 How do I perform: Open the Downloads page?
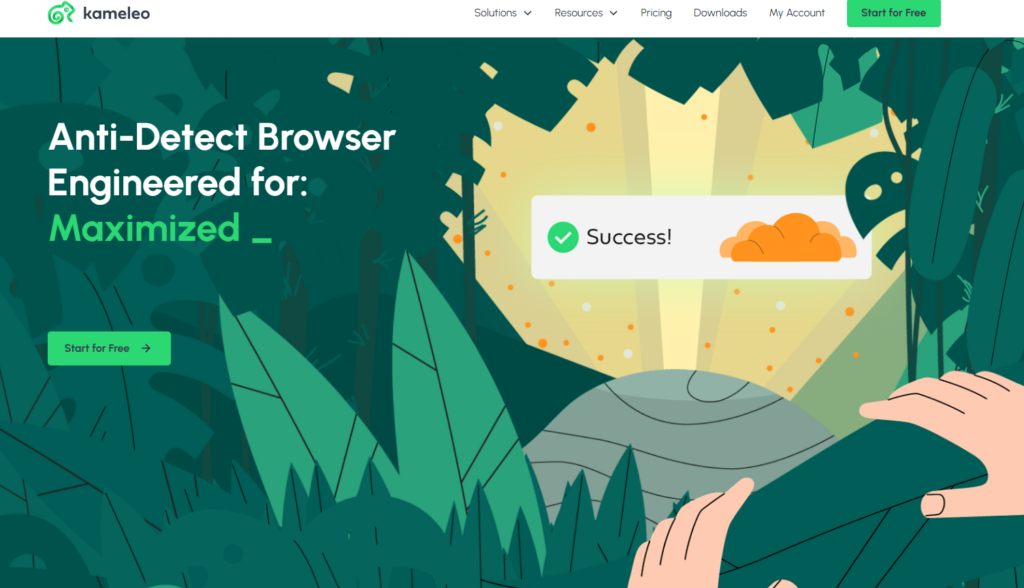click(x=720, y=13)
